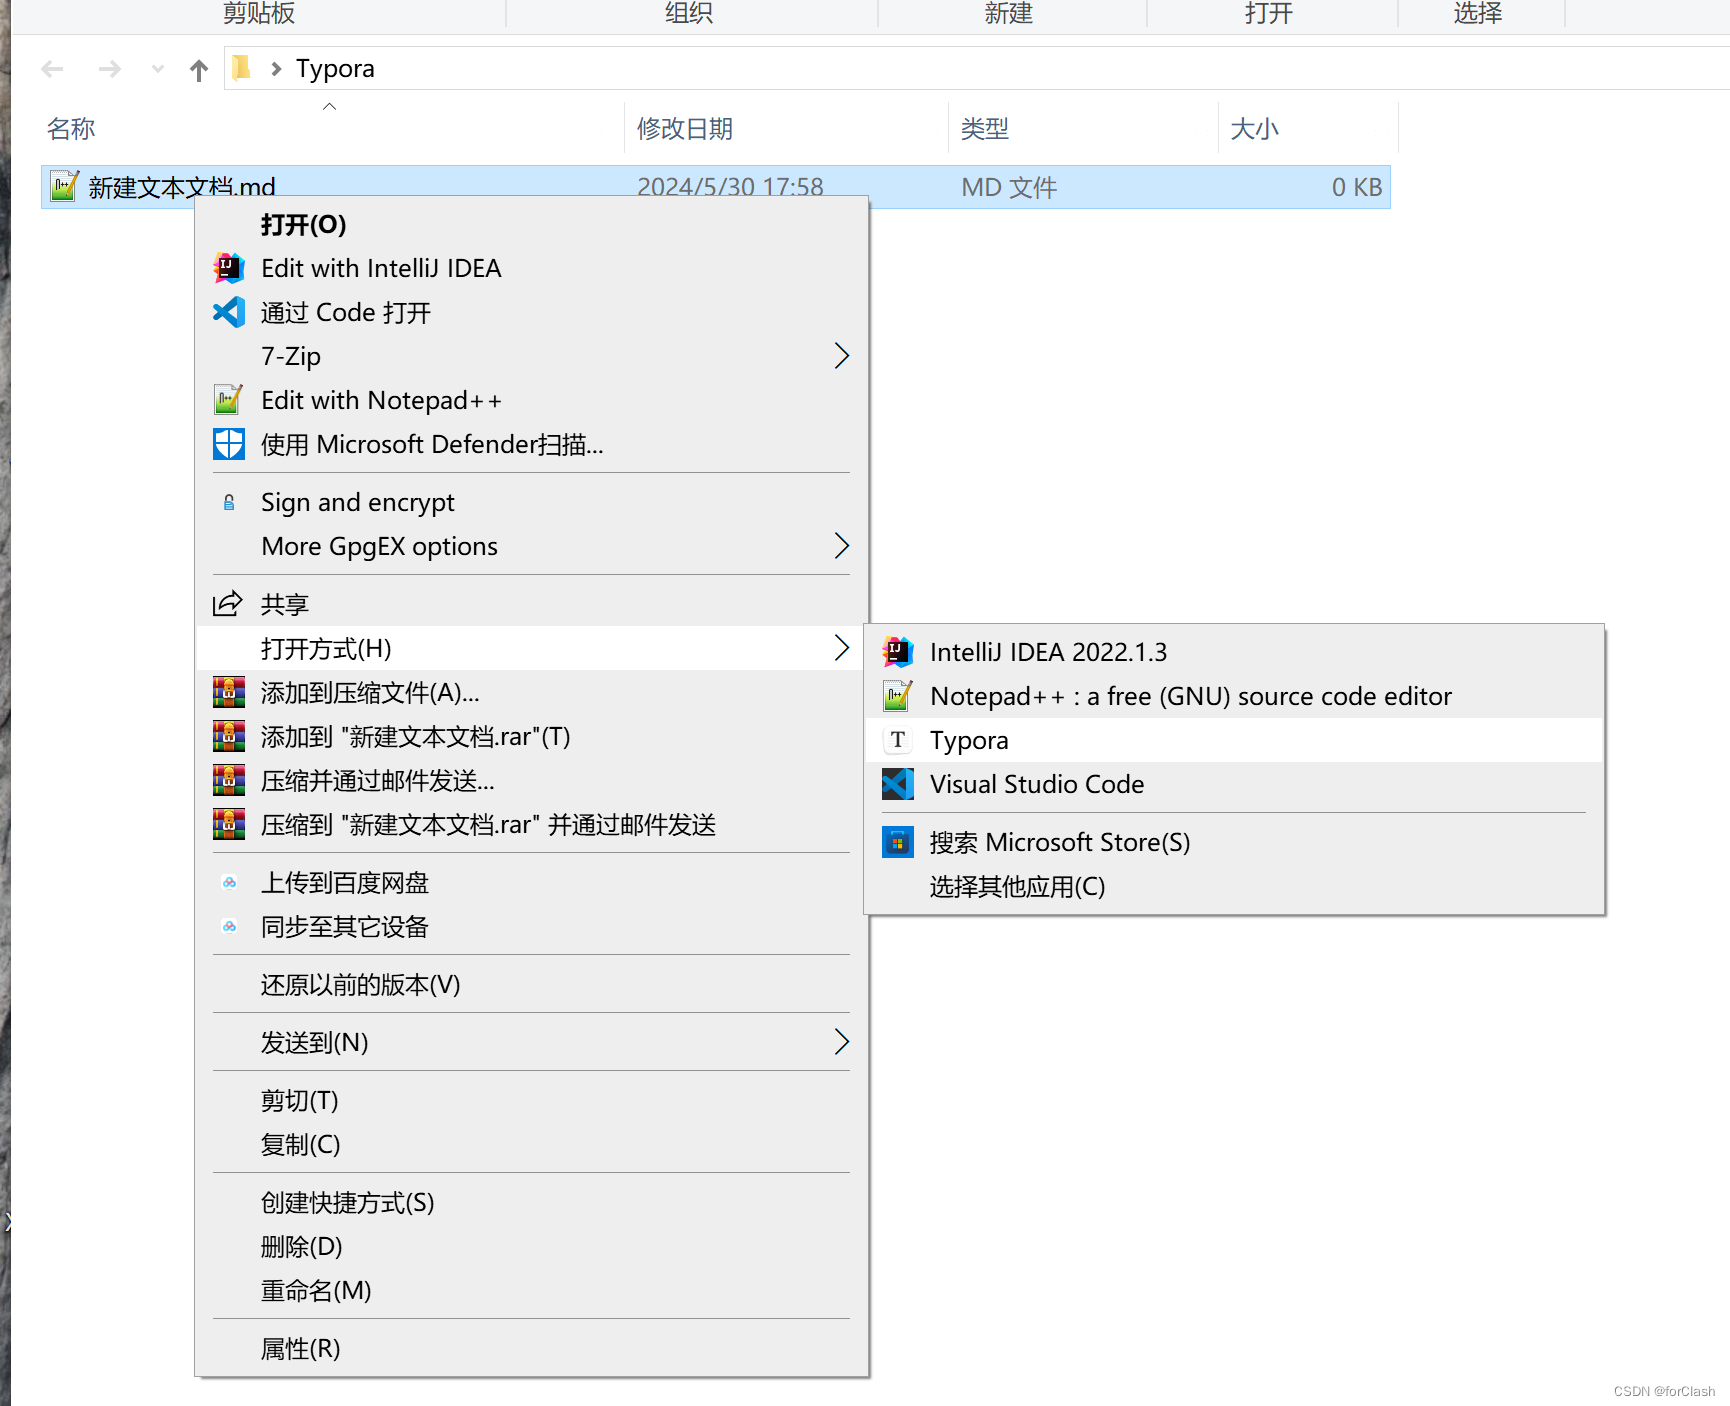Open 发送到(N) entry
This screenshot has width=1730, height=1406.
coord(532,1042)
